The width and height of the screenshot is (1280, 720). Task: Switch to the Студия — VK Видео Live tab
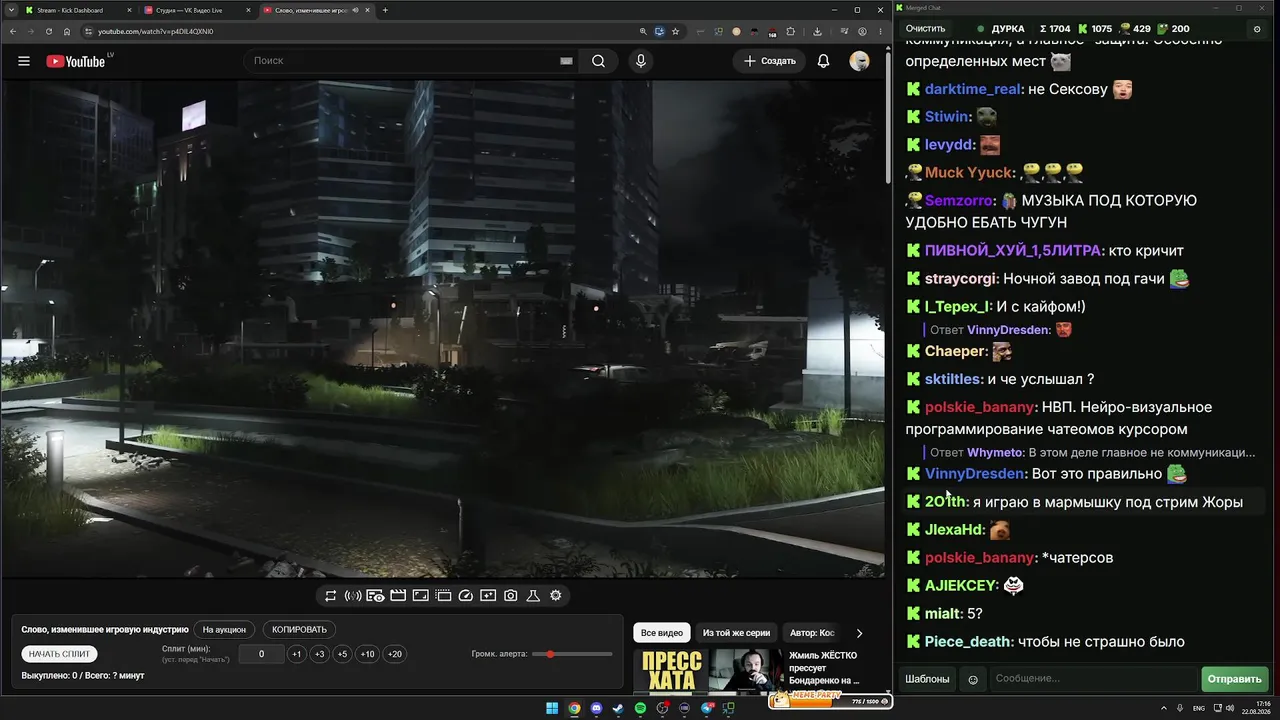(196, 10)
